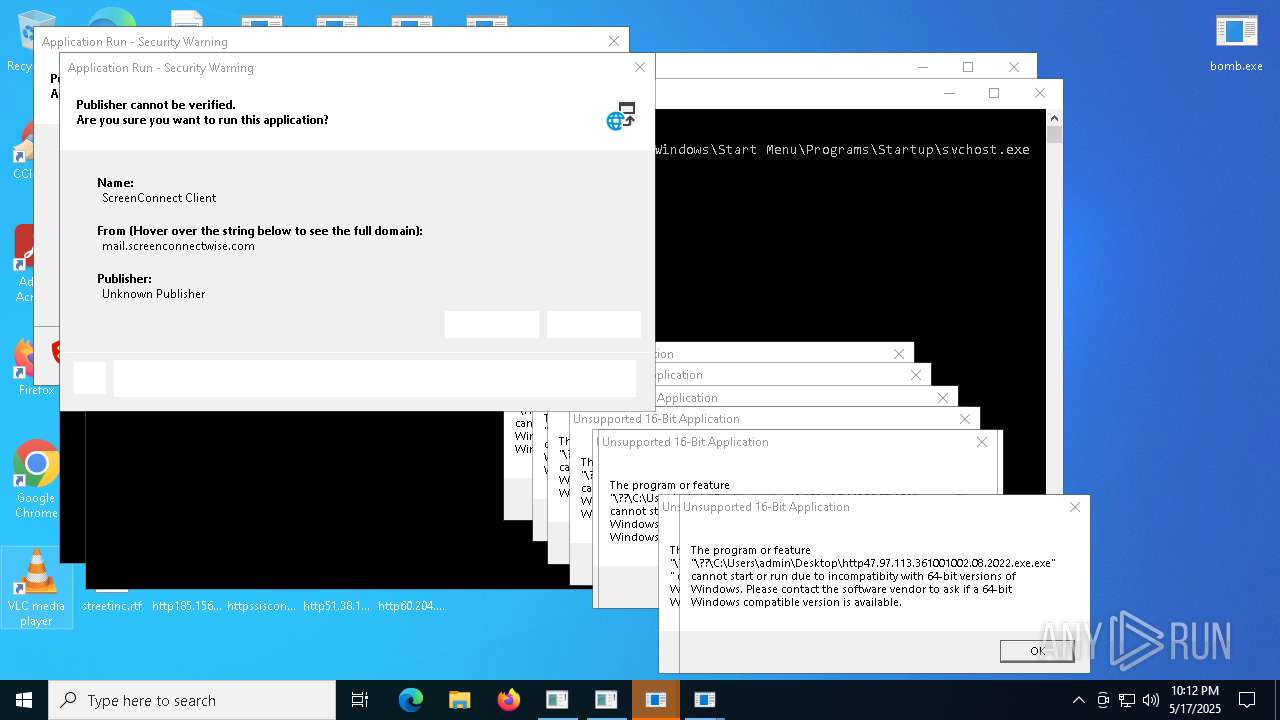The width and height of the screenshot is (1280, 720).
Task: Open network settings tray icon
Action: coord(1127,700)
